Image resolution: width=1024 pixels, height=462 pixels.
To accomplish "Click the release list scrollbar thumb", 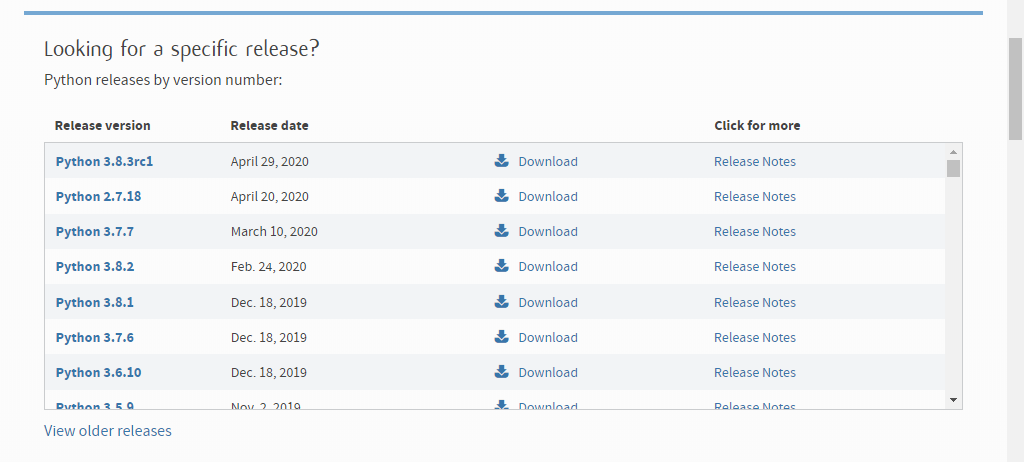I will [x=953, y=169].
